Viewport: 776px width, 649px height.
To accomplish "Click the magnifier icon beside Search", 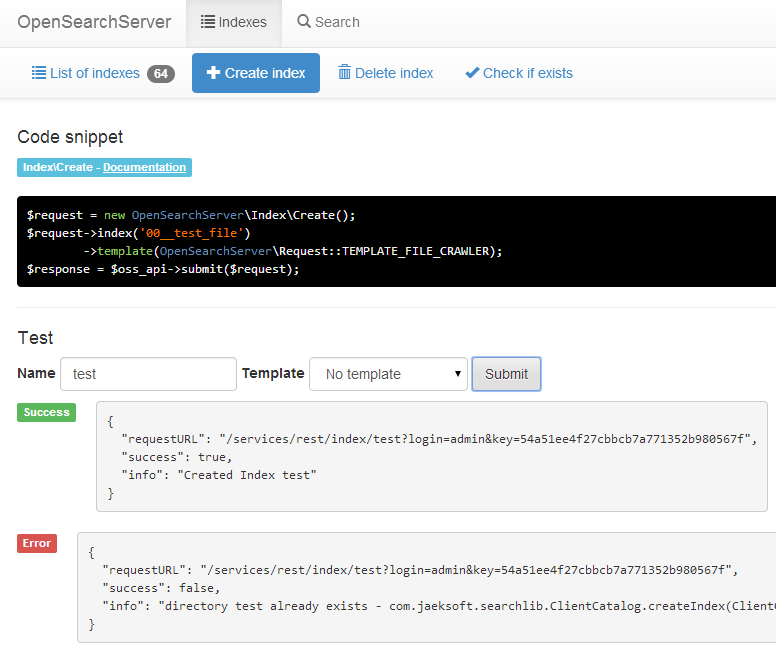I will click(x=303, y=21).
